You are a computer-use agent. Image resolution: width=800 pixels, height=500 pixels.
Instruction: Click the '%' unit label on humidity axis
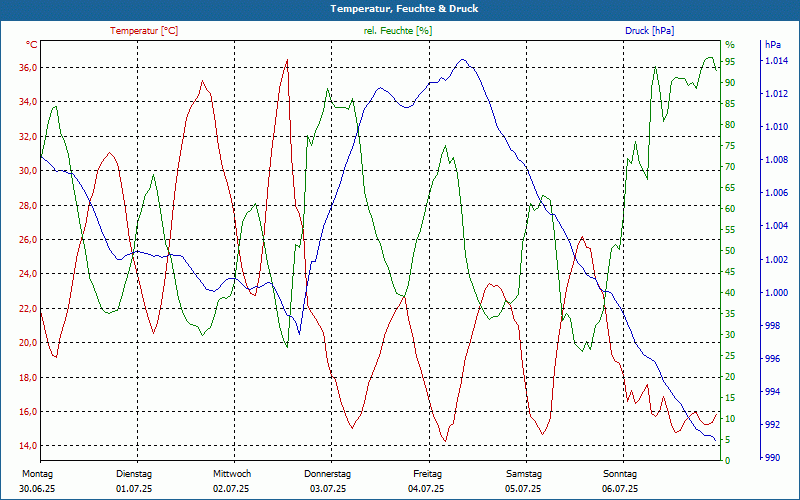[730, 44]
